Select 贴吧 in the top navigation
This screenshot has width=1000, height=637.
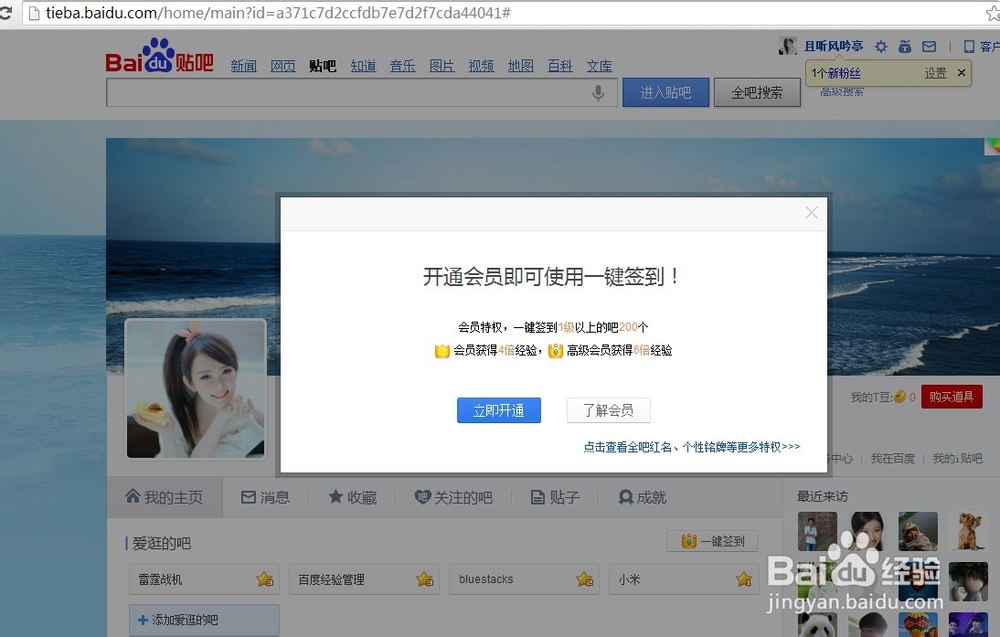pyautogui.click(x=323, y=66)
